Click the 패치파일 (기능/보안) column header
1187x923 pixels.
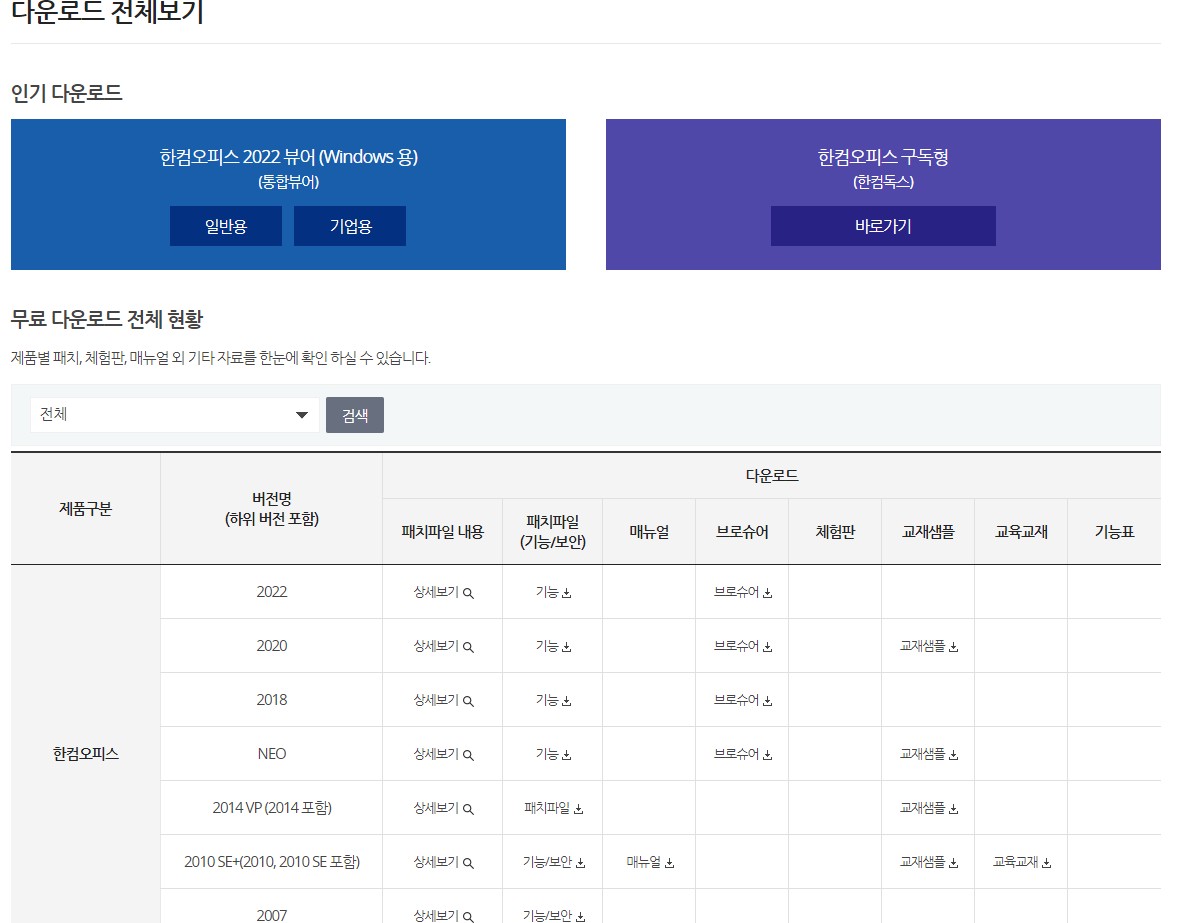(x=553, y=532)
